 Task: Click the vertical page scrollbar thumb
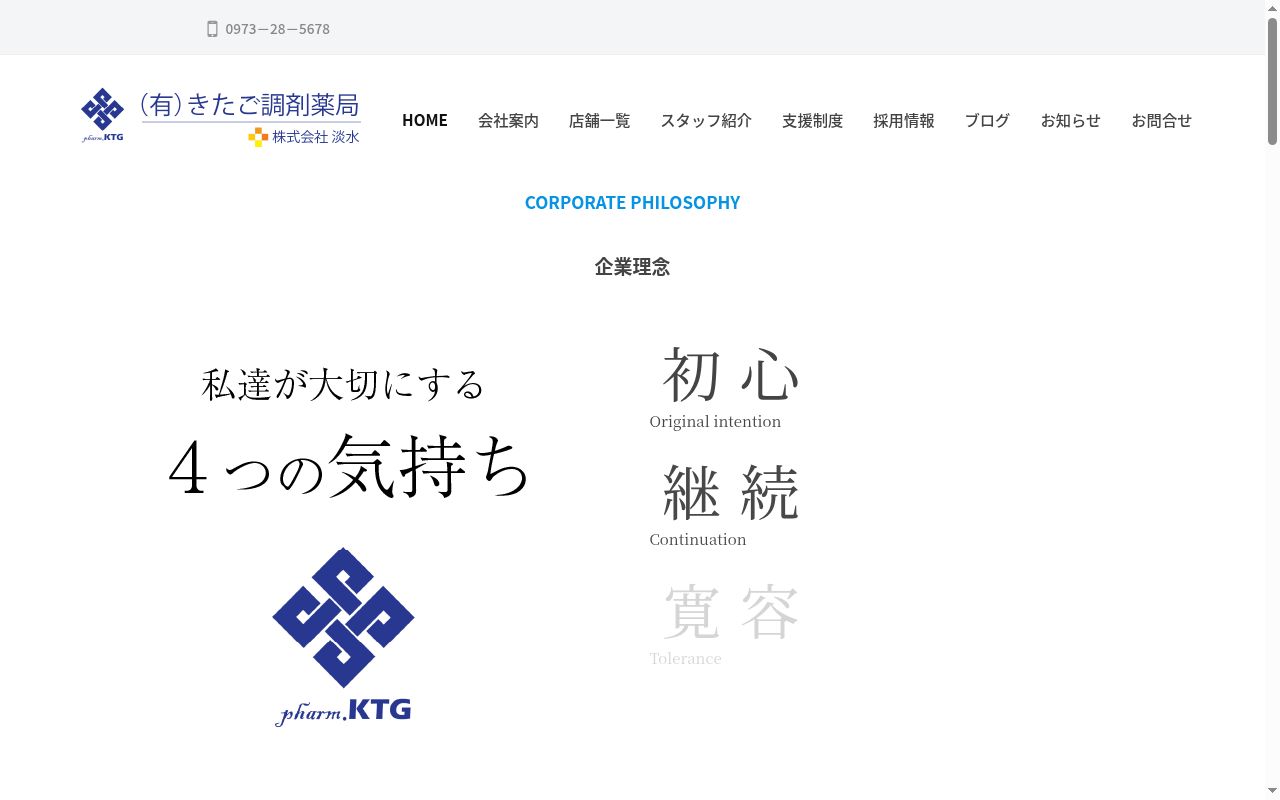pyautogui.click(x=1272, y=80)
